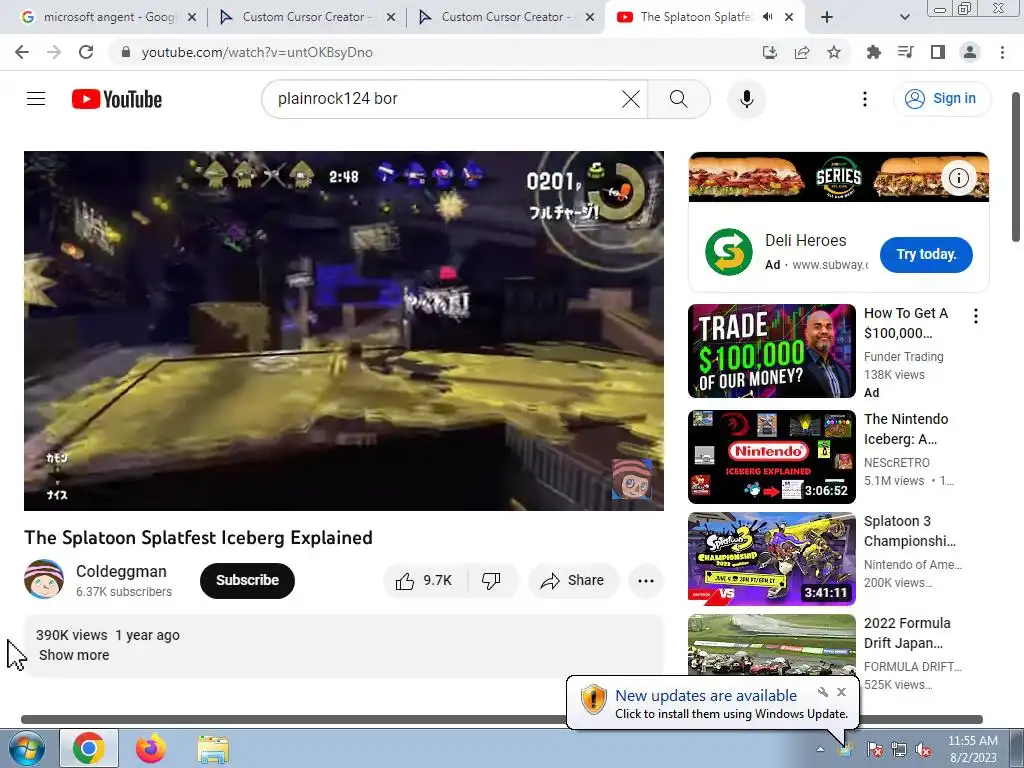Open a new browser tab
1024x768 pixels.
(x=827, y=17)
